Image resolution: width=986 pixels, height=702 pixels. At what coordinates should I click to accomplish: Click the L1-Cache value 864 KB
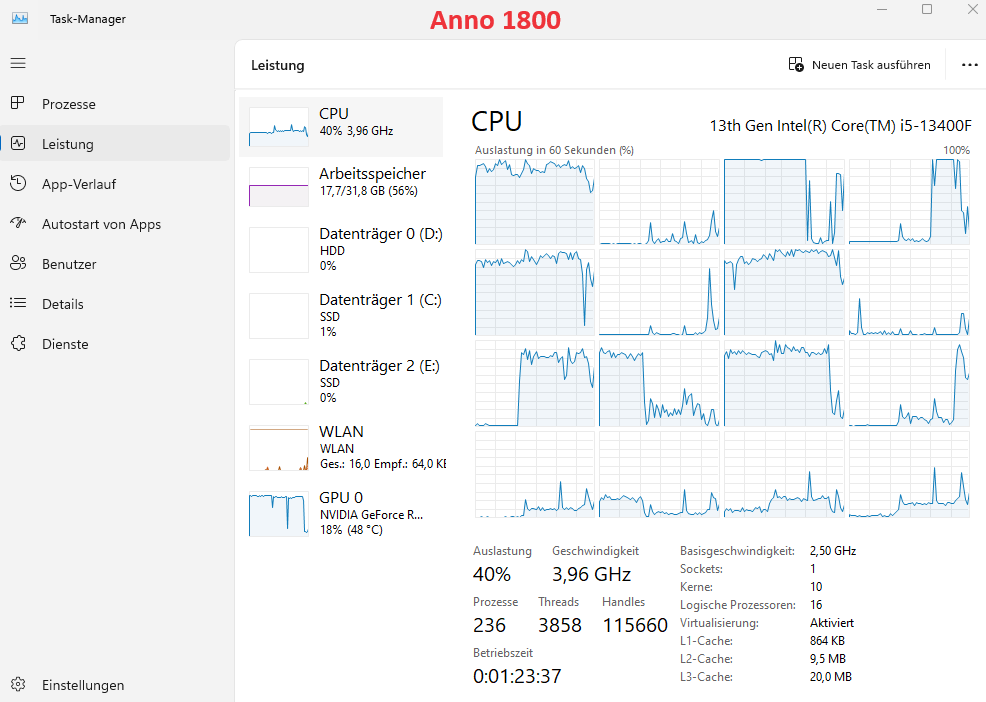pyautogui.click(x=828, y=641)
